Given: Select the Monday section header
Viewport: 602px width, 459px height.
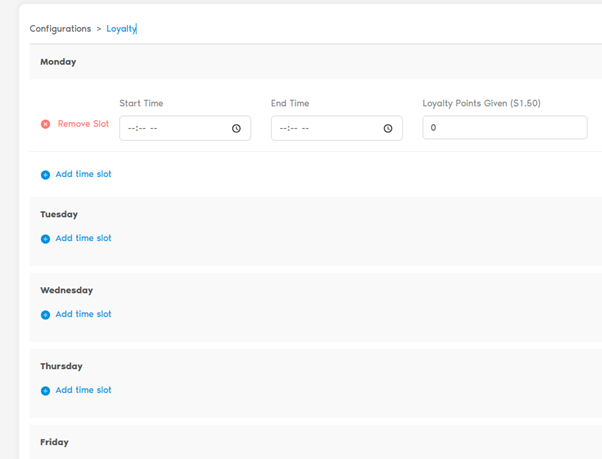Looking at the screenshot, I should point(58,62).
